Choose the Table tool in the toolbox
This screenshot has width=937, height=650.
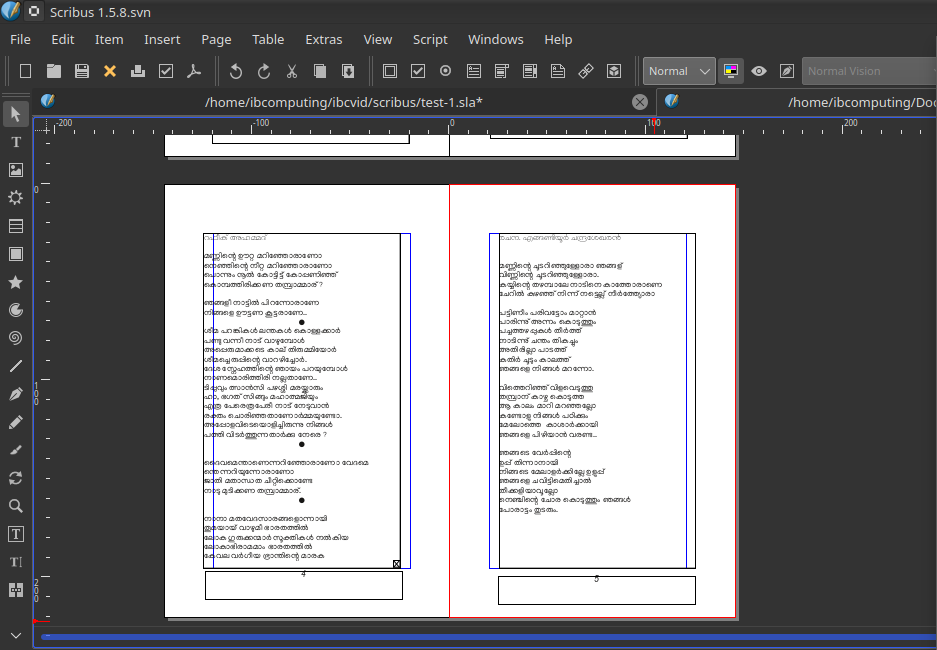(x=16, y=226)
